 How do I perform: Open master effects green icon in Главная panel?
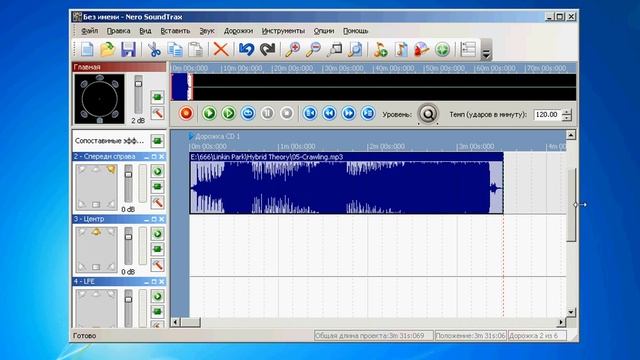pyautogui.click(x=158, y=97)
